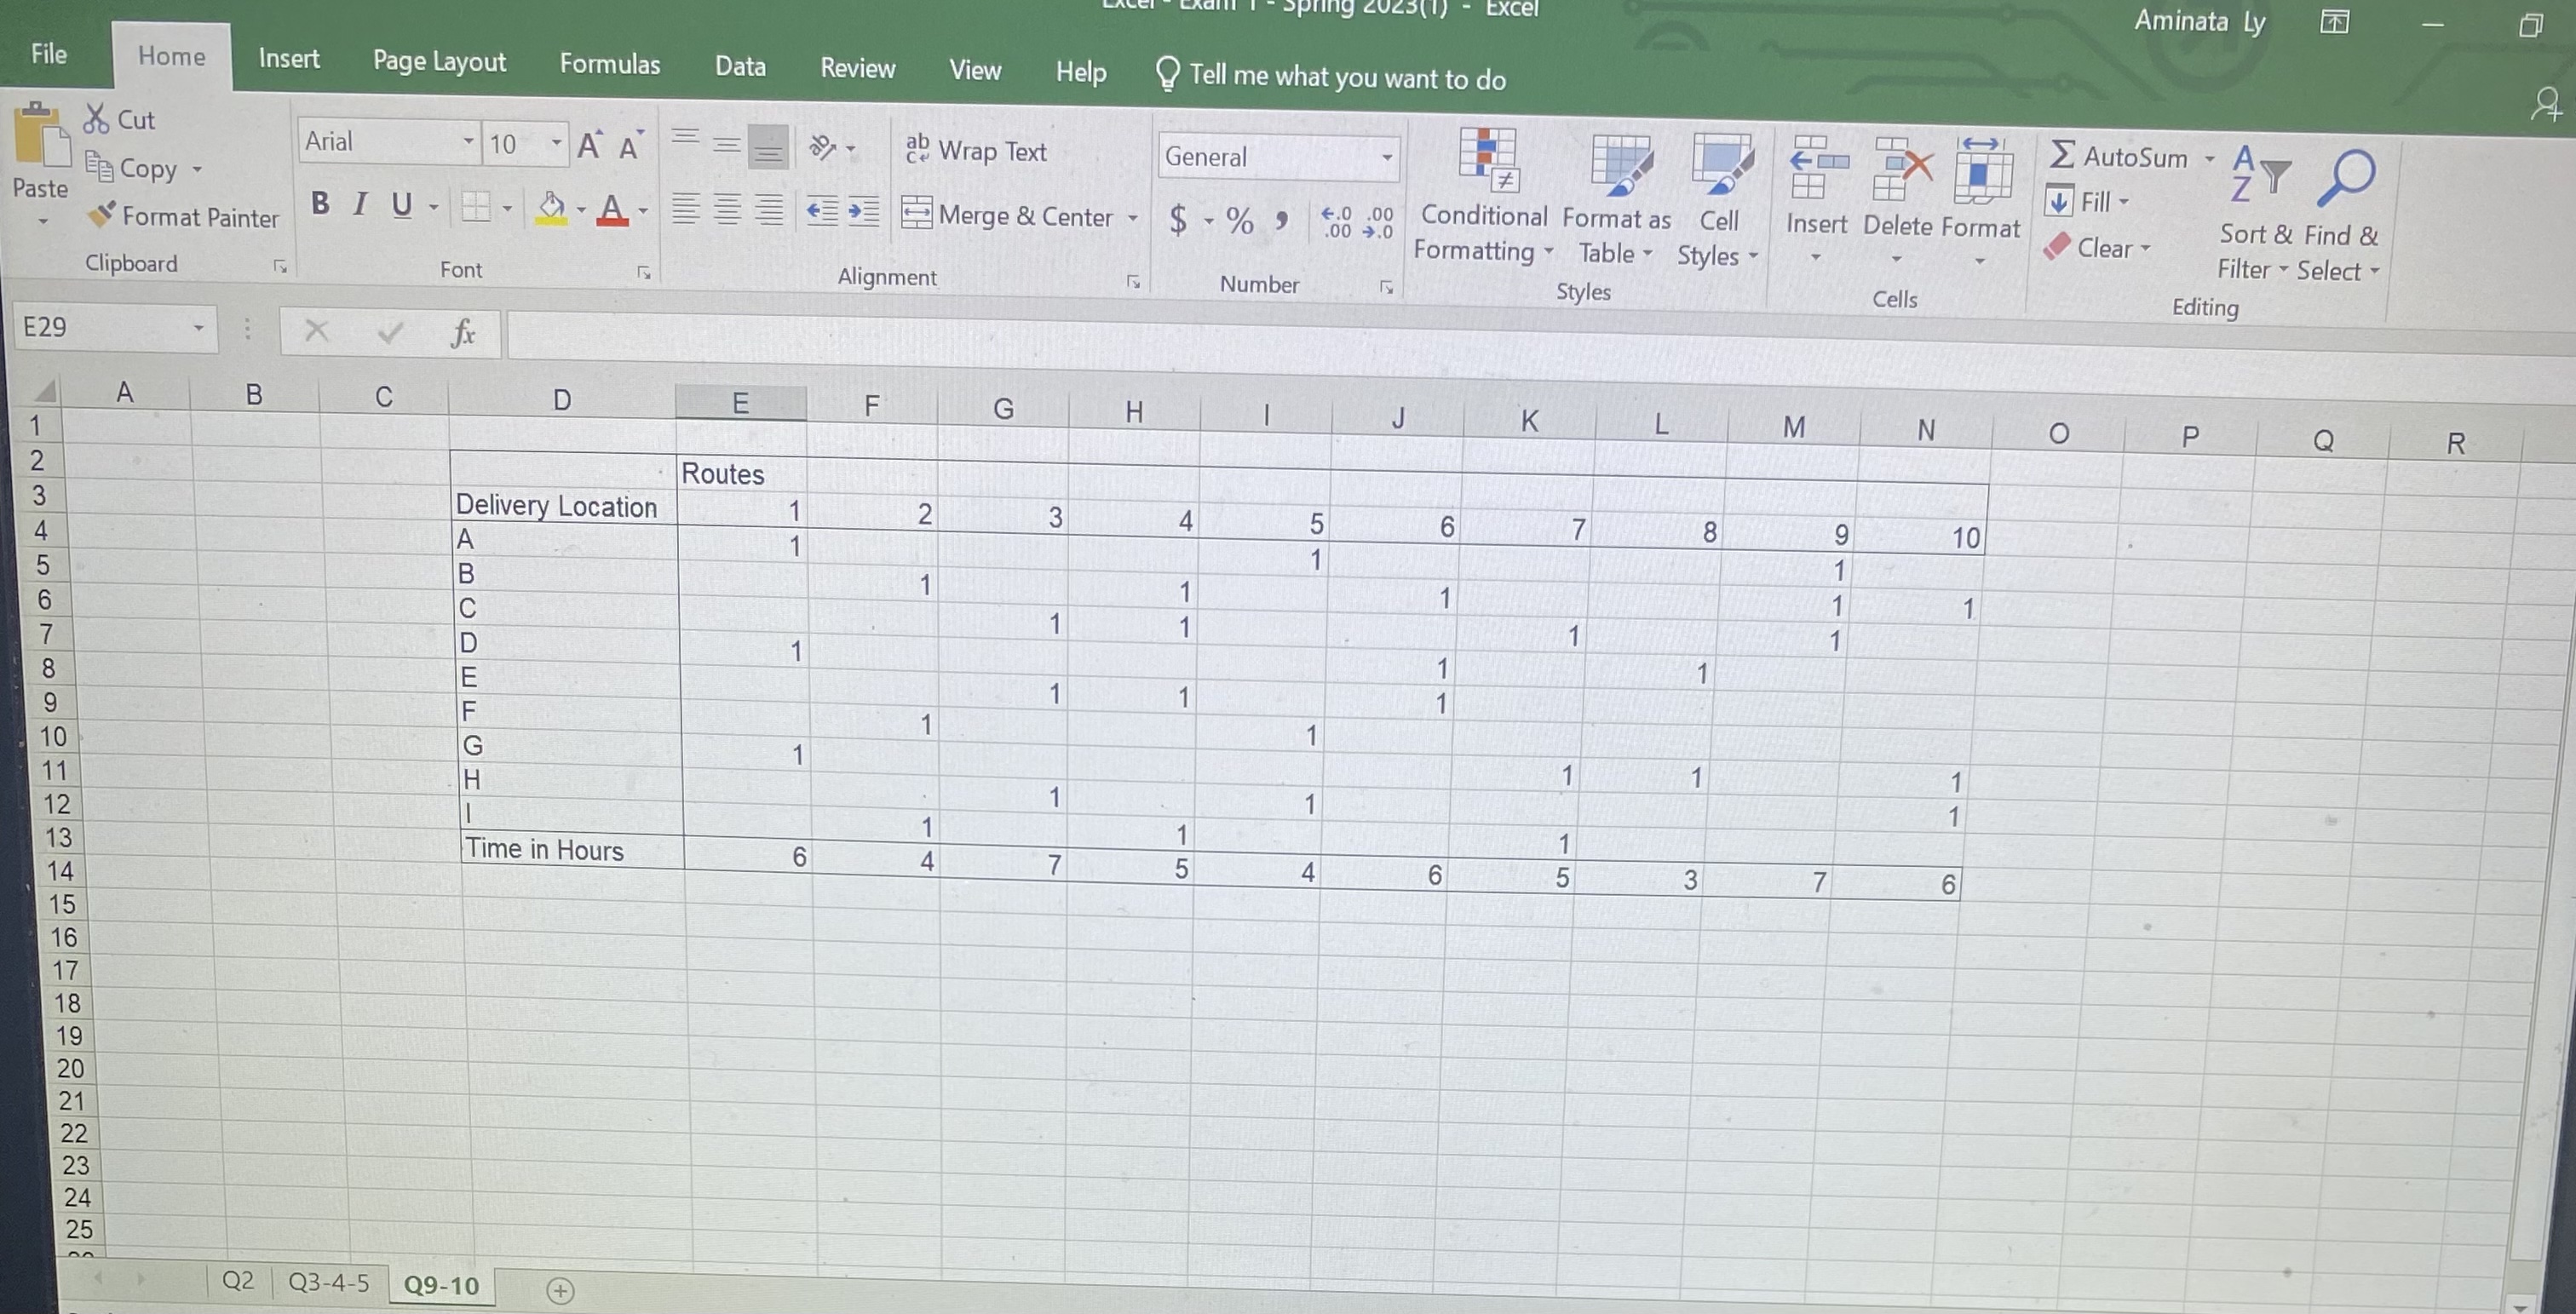Open the Arial font name dropdown
The image size is (2576, 1314).
click(467, 142)
